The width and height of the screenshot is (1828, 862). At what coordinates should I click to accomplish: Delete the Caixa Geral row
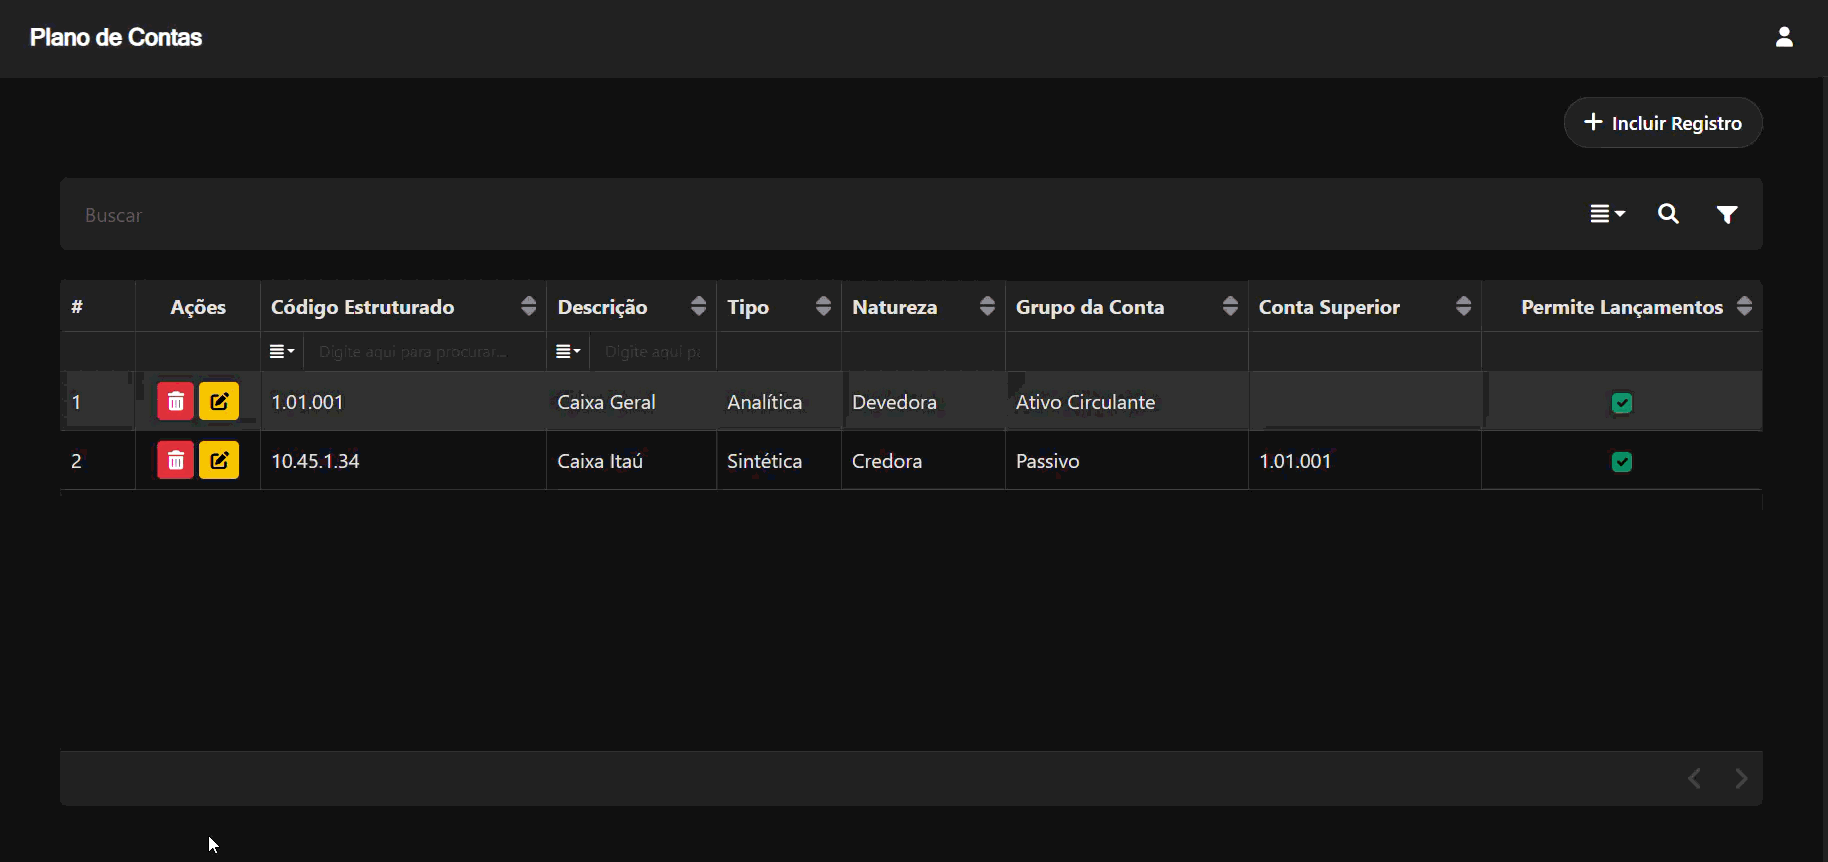pos(175,402)
